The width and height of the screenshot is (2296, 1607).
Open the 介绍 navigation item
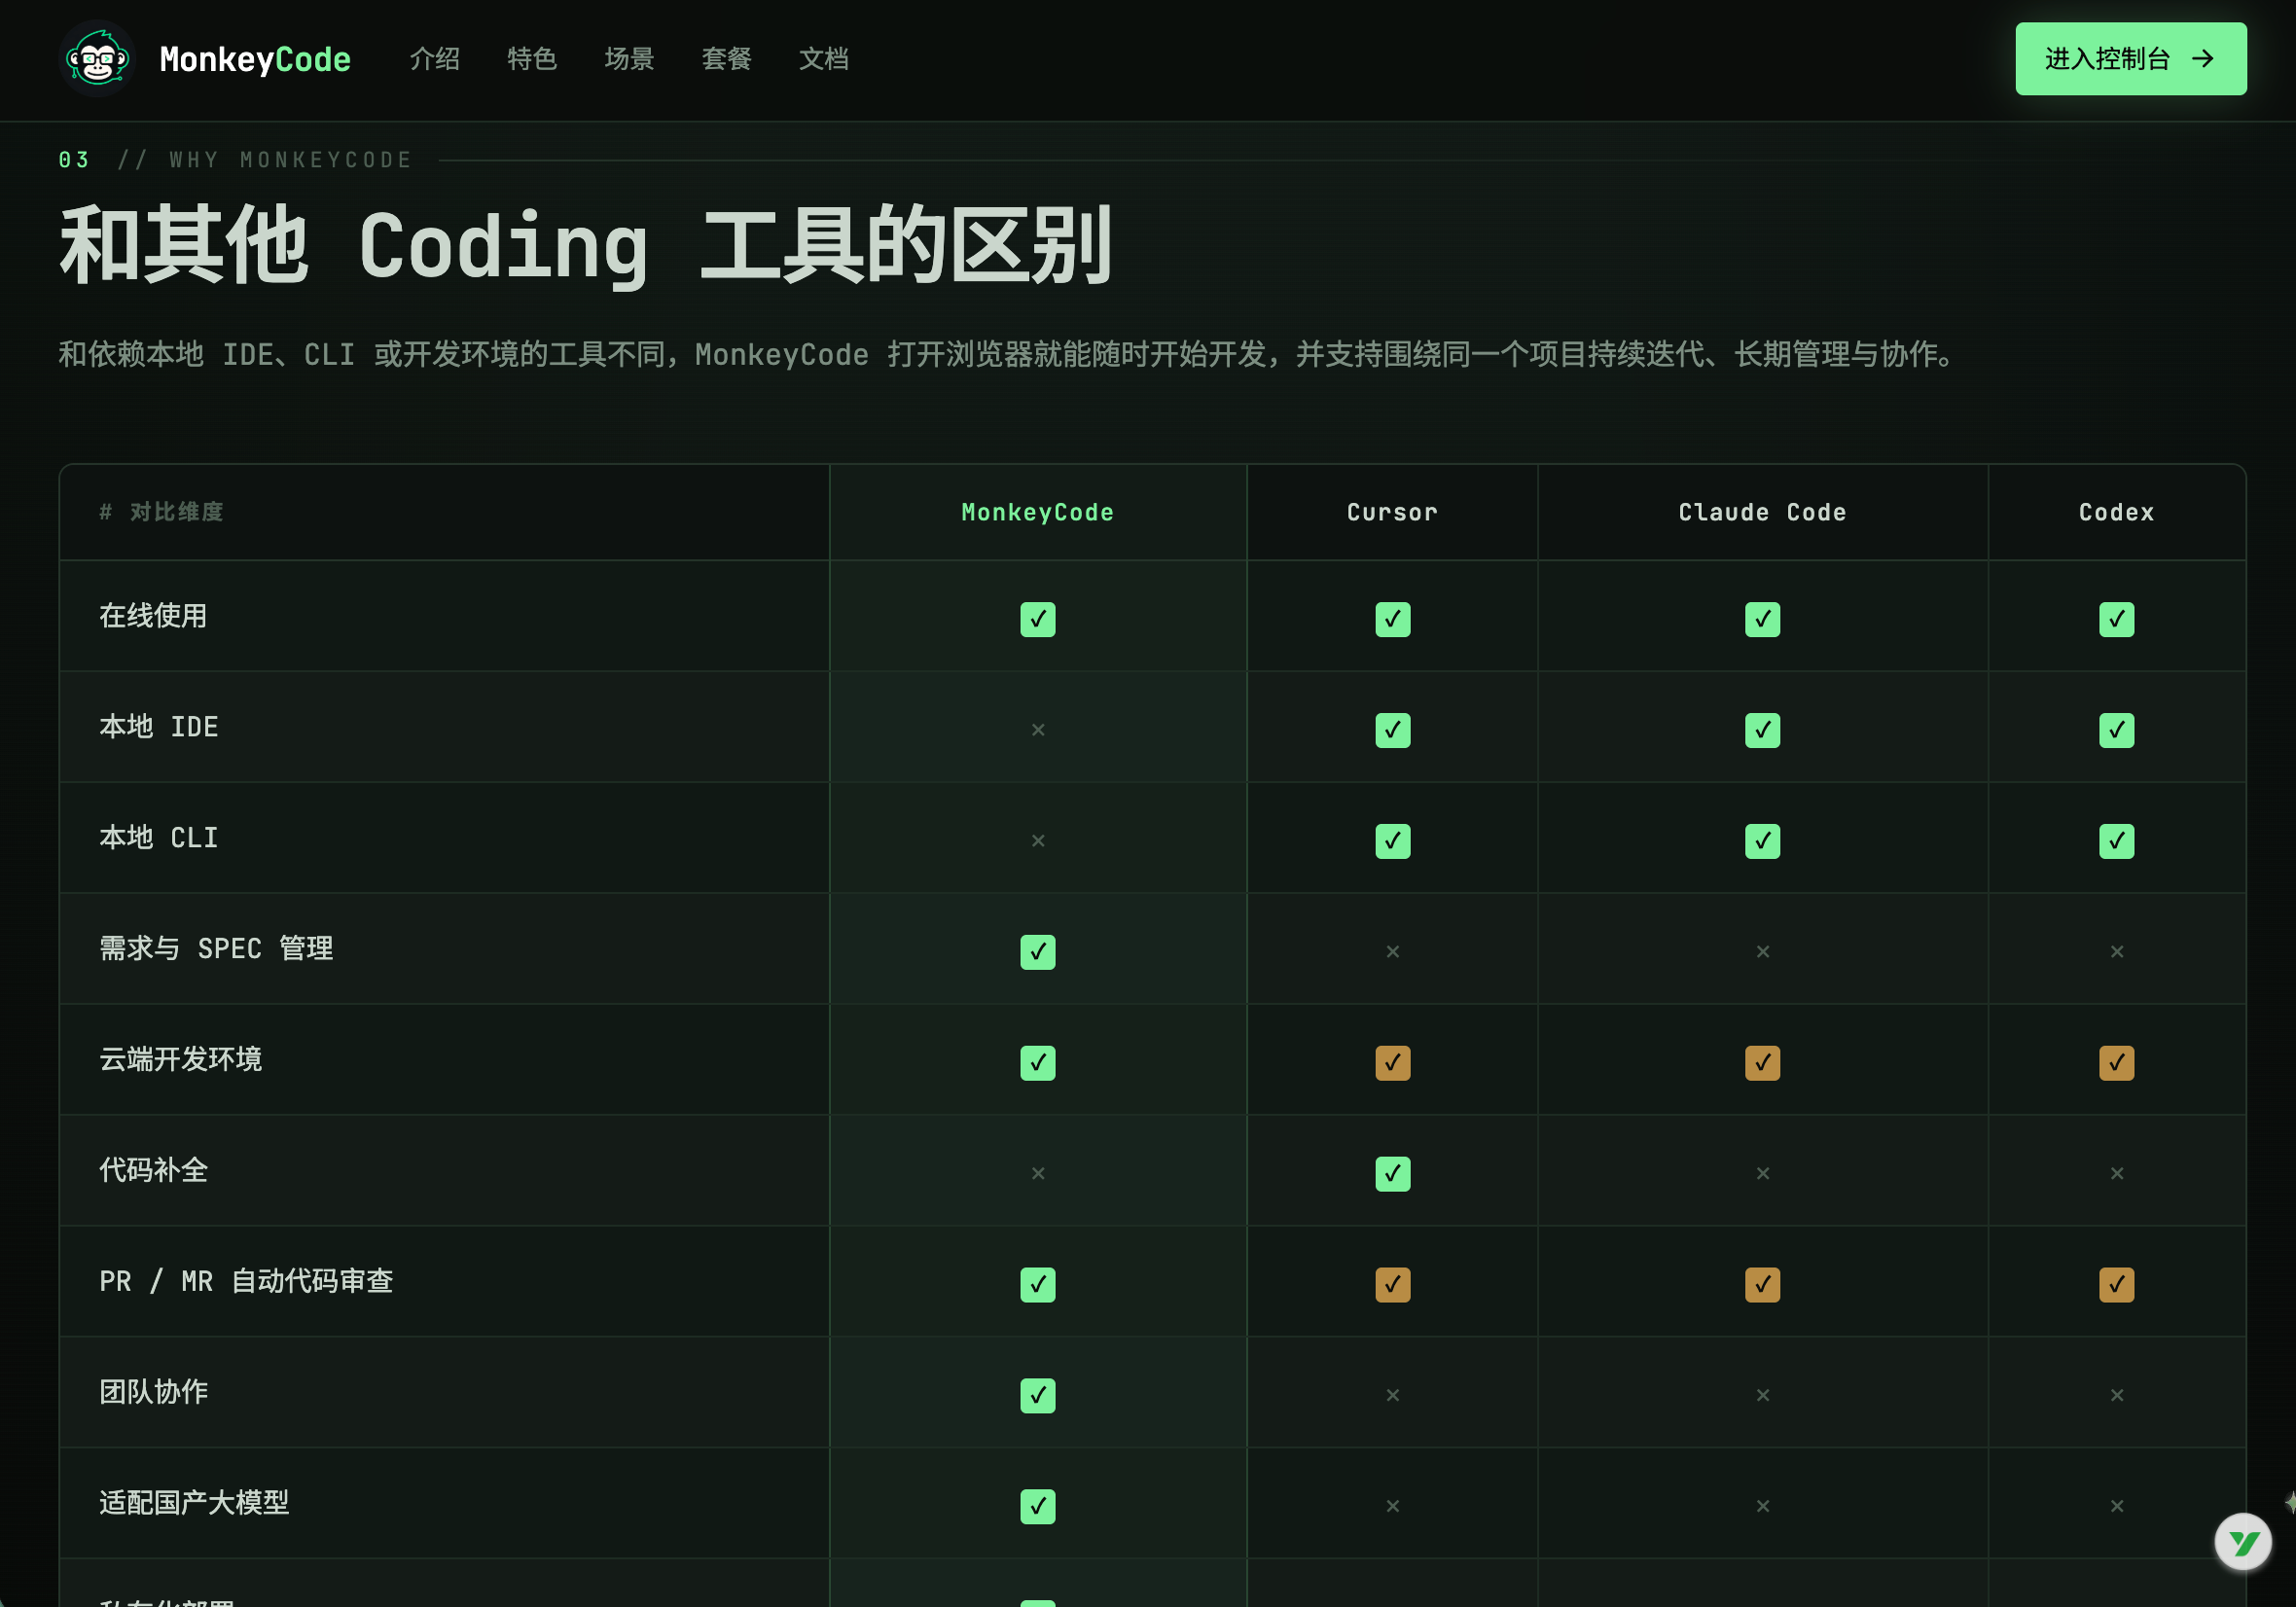coord(435,59)
